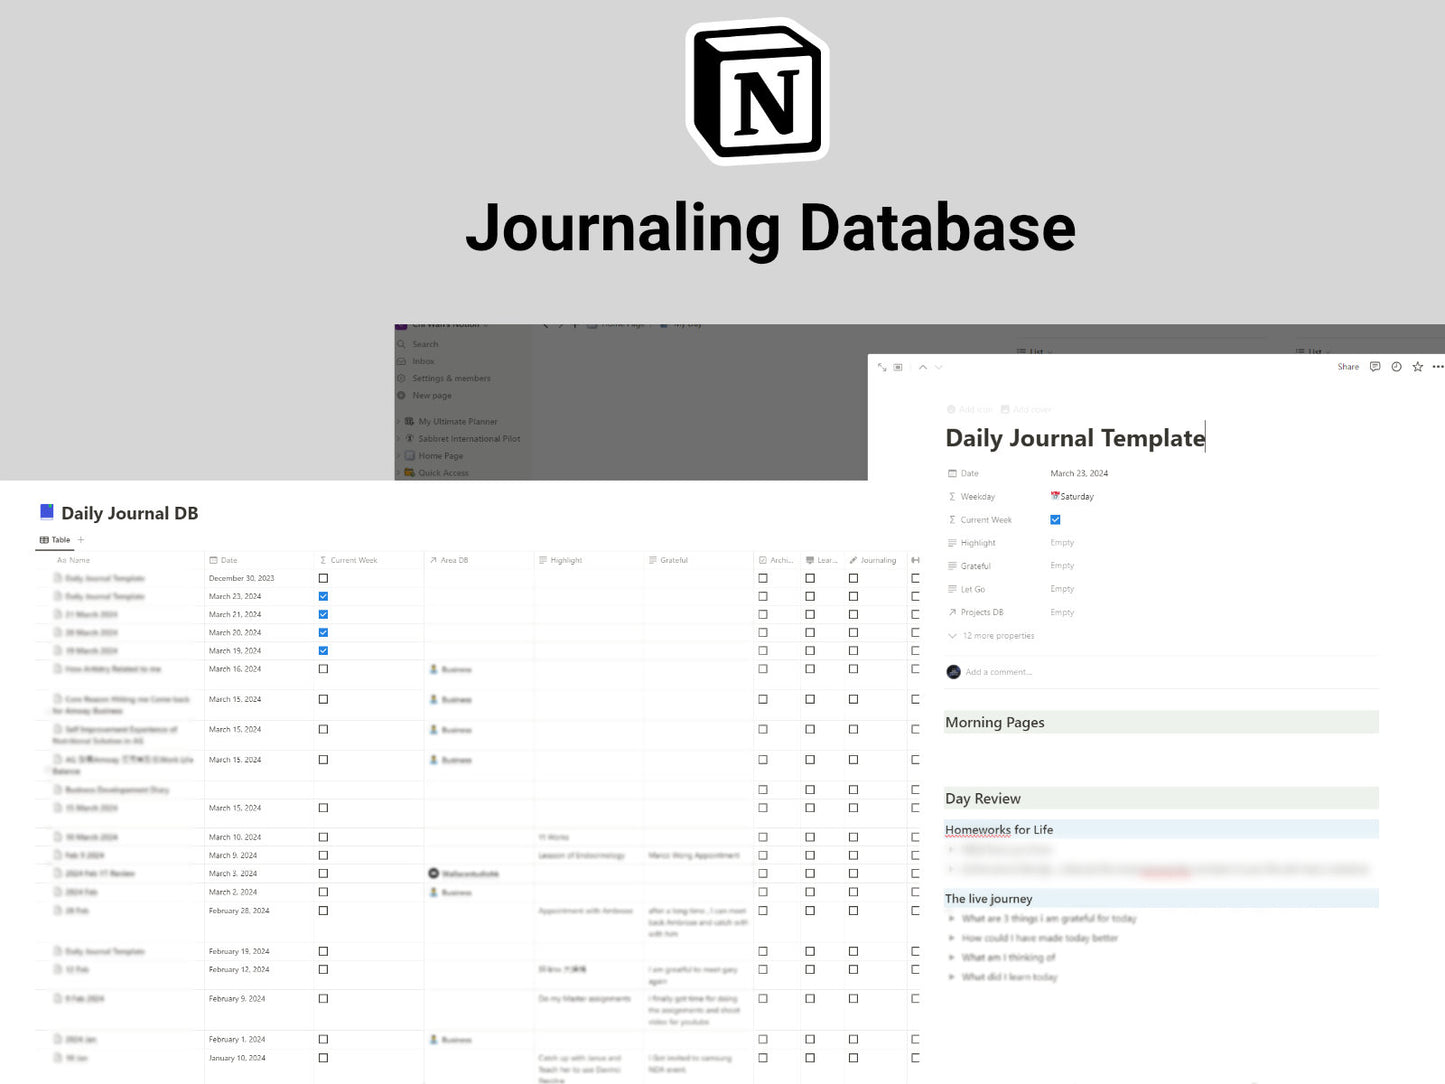This screenshot has width=1445, height=1084.
Task: Expand 'What are 3 things I am grateful' toggle
Action: [x=952, y=918]
